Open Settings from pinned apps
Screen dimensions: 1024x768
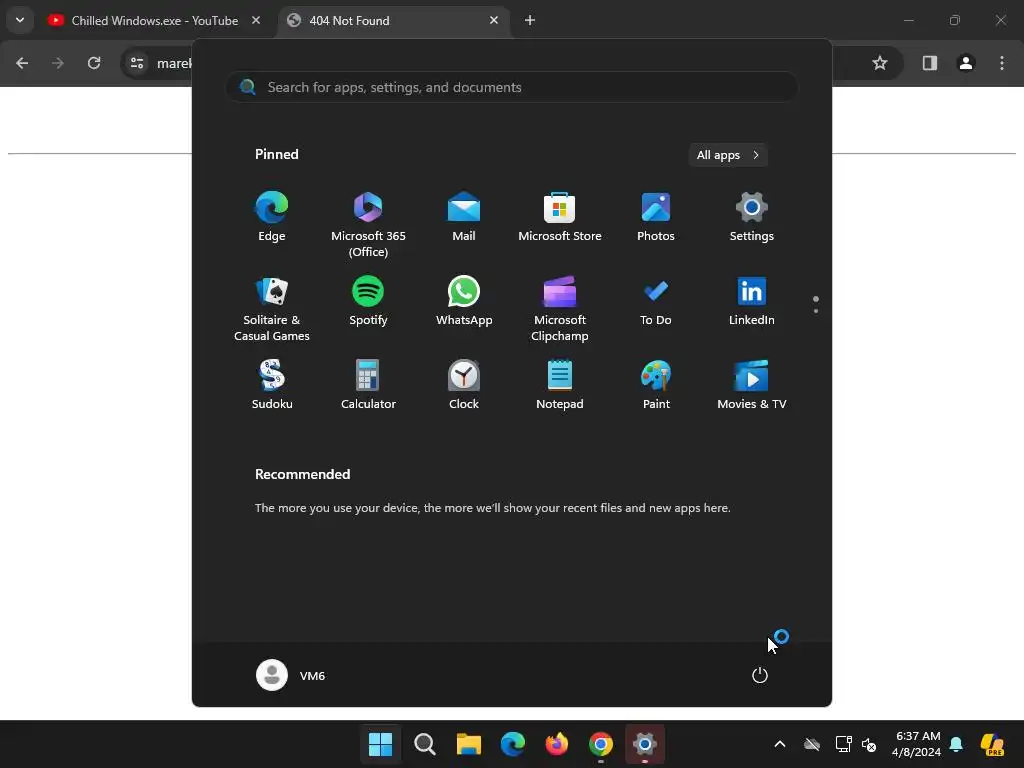click(x=752, y=217)
